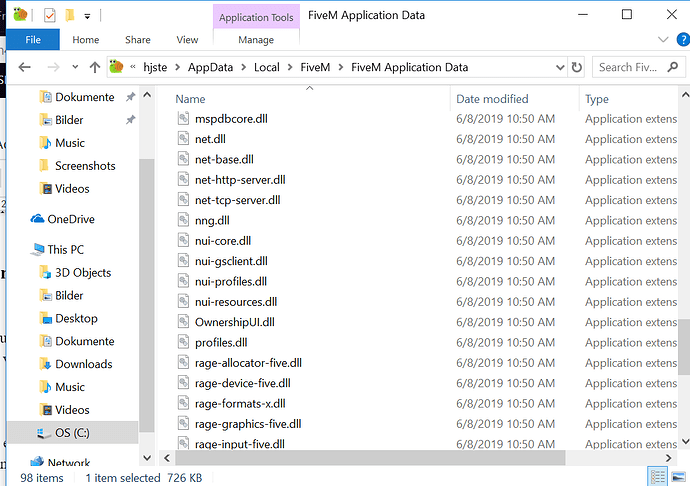Open the address bar history dropdown
The height and width of the screenshot is (486, 690).
[x=560, y=67]
